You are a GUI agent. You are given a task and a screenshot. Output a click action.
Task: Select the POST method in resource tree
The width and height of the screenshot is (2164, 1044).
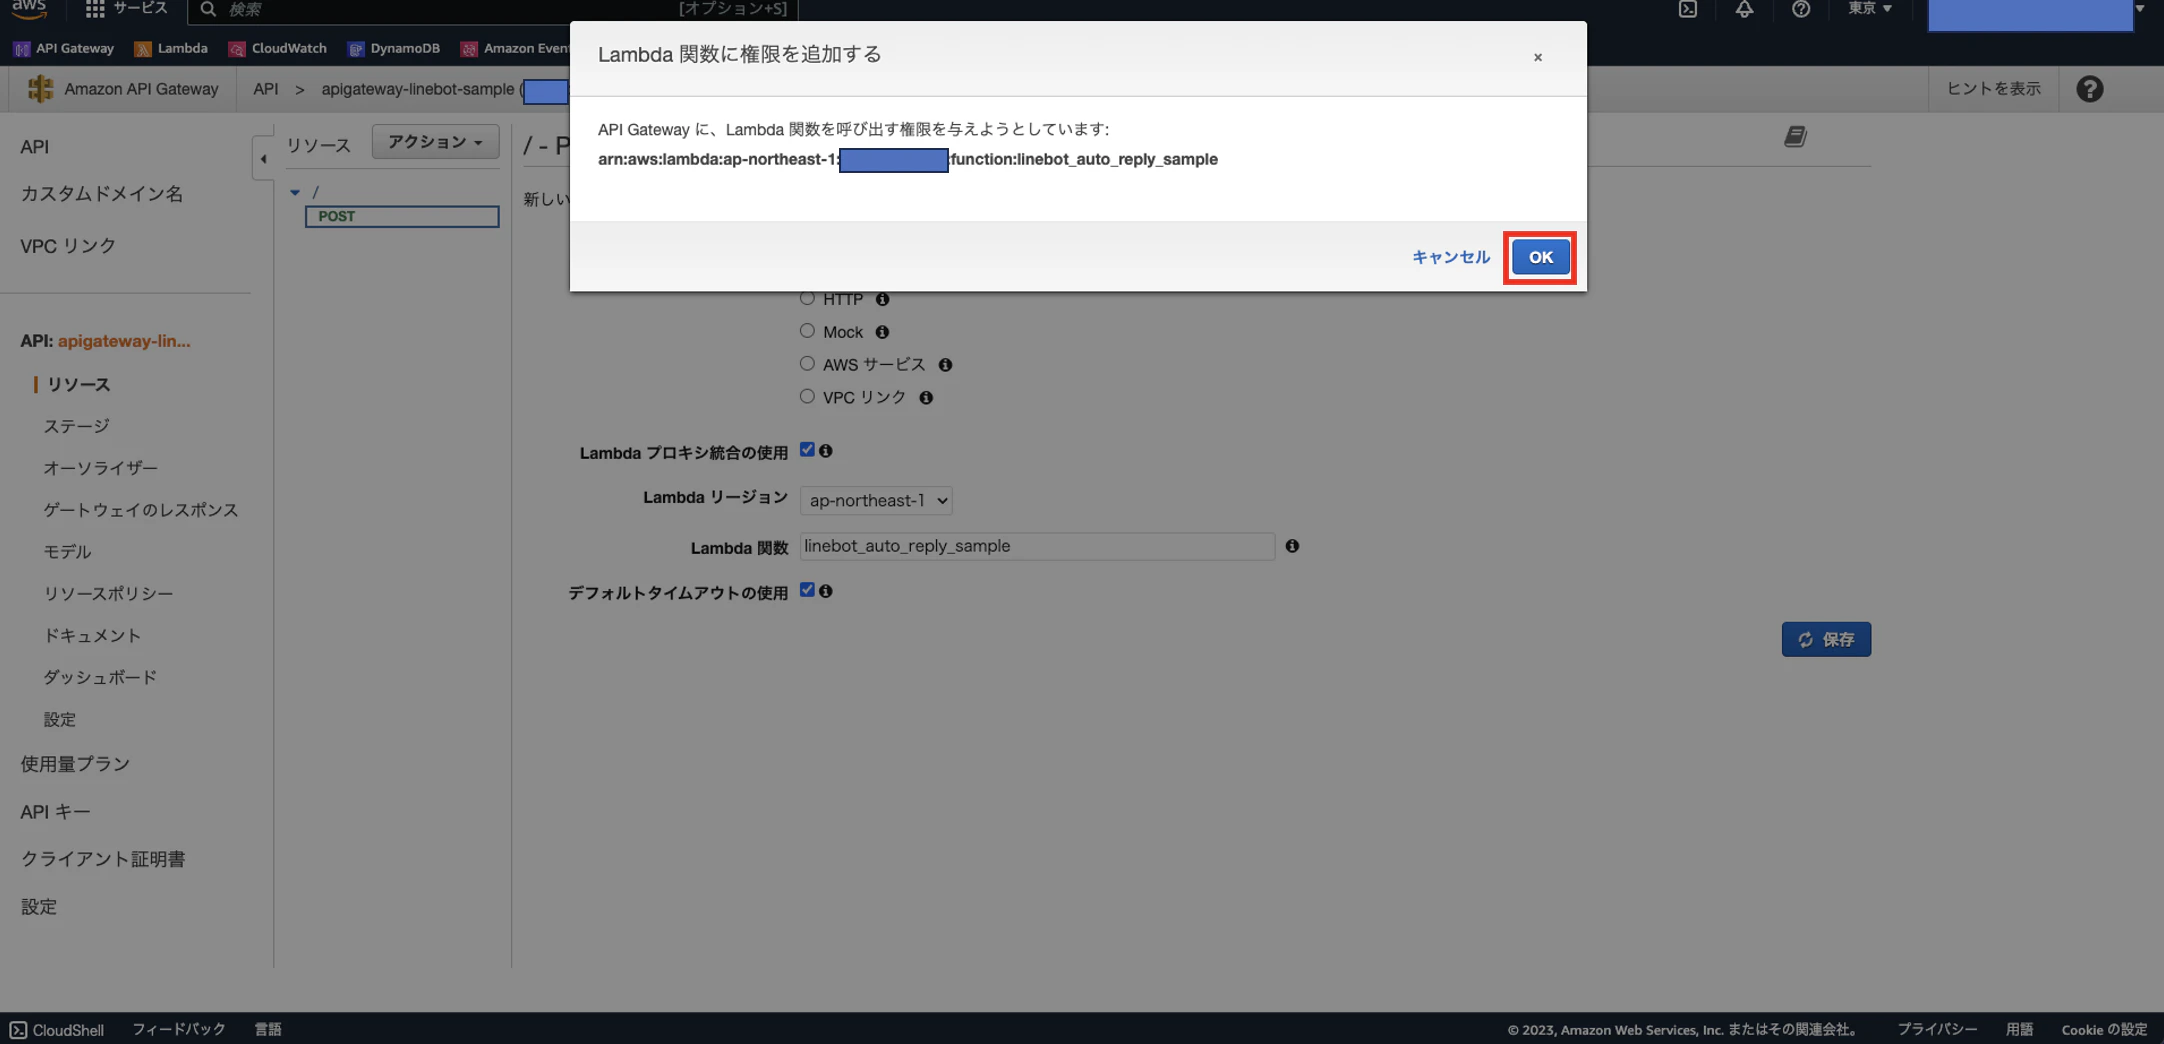[x=402, y=216]
